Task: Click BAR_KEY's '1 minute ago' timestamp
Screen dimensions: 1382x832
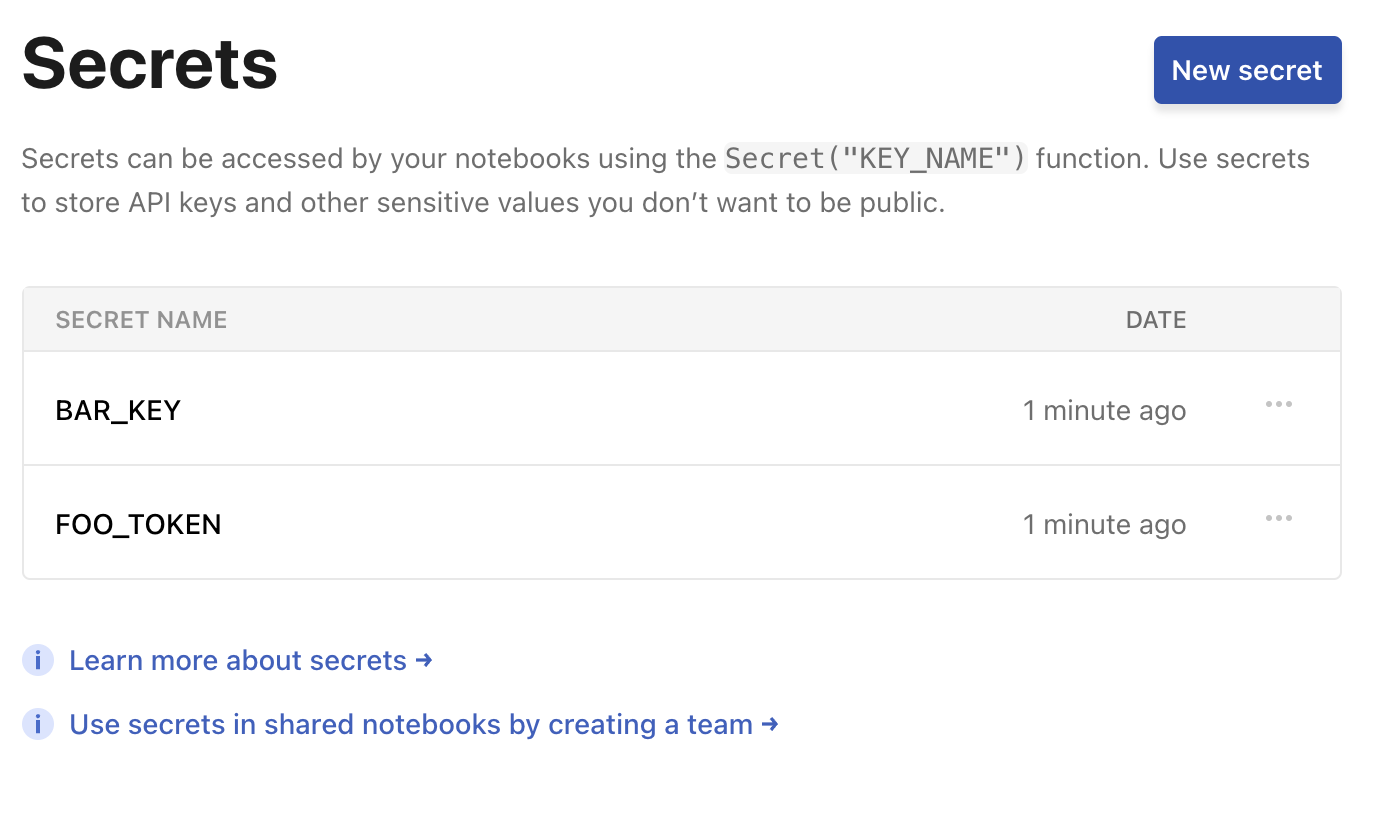Action: click(x=1104, y=409)
